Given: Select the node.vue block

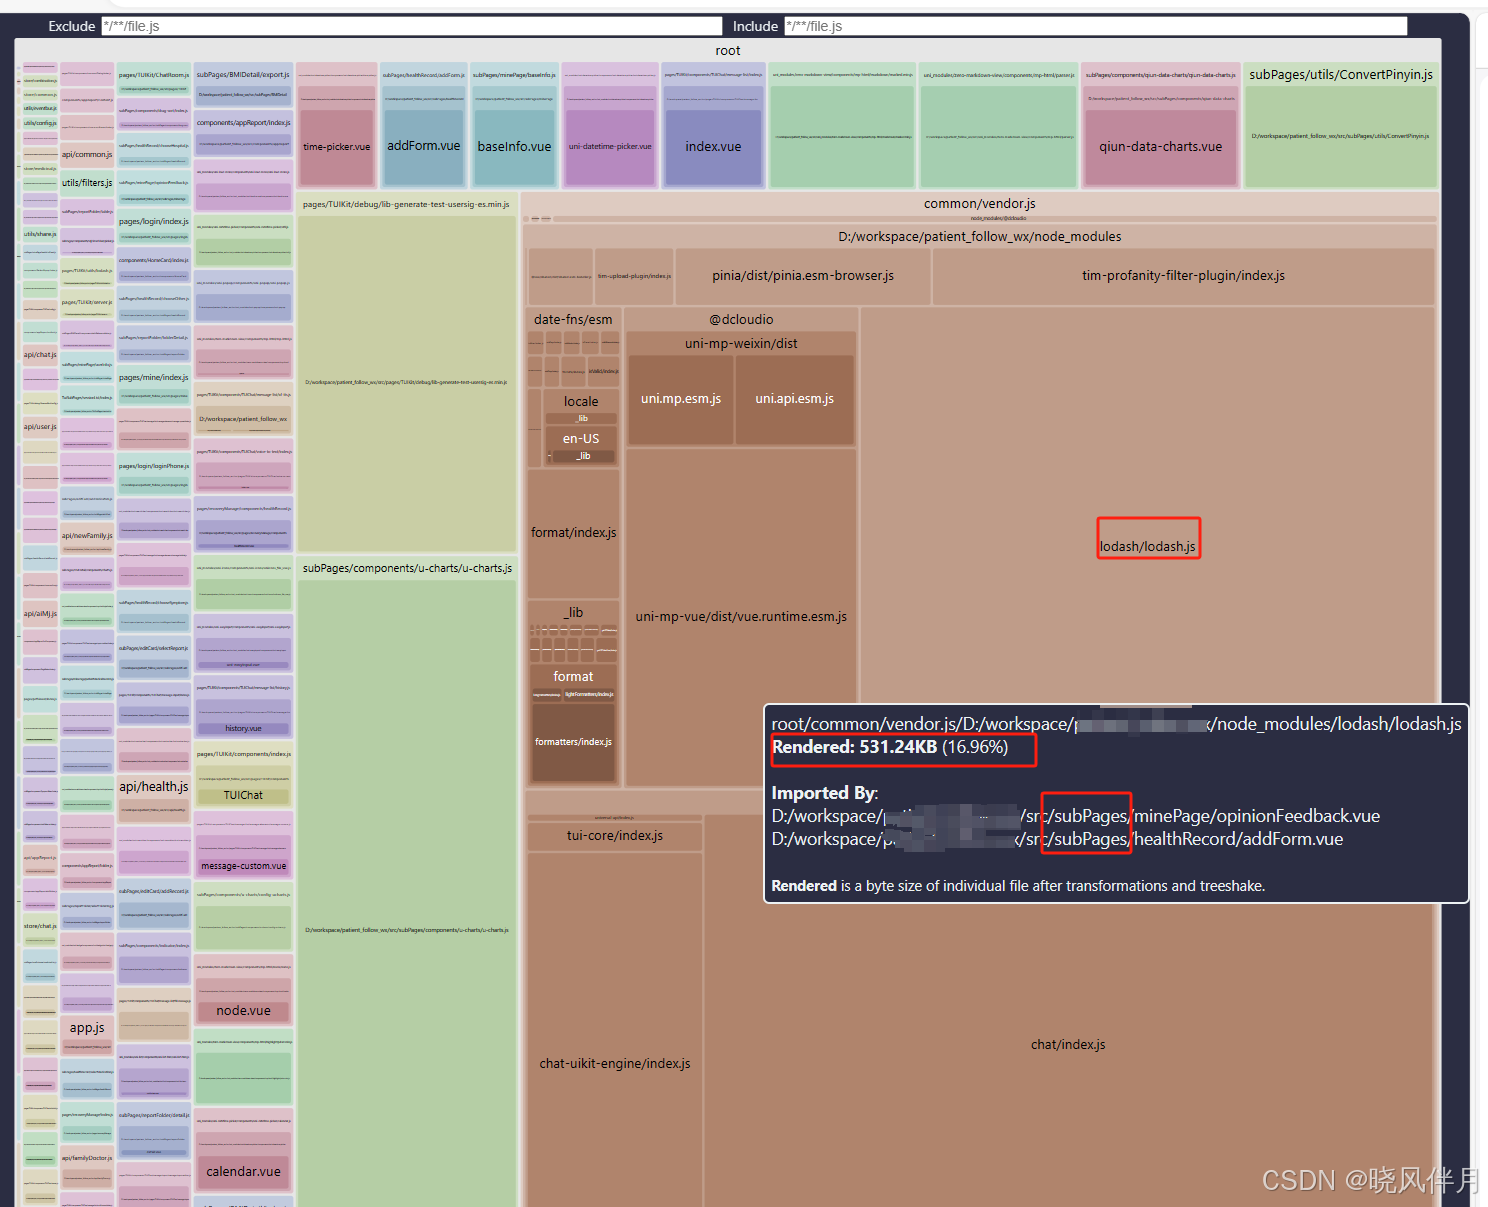Looking at the screenshot, I should point(243,1011).
